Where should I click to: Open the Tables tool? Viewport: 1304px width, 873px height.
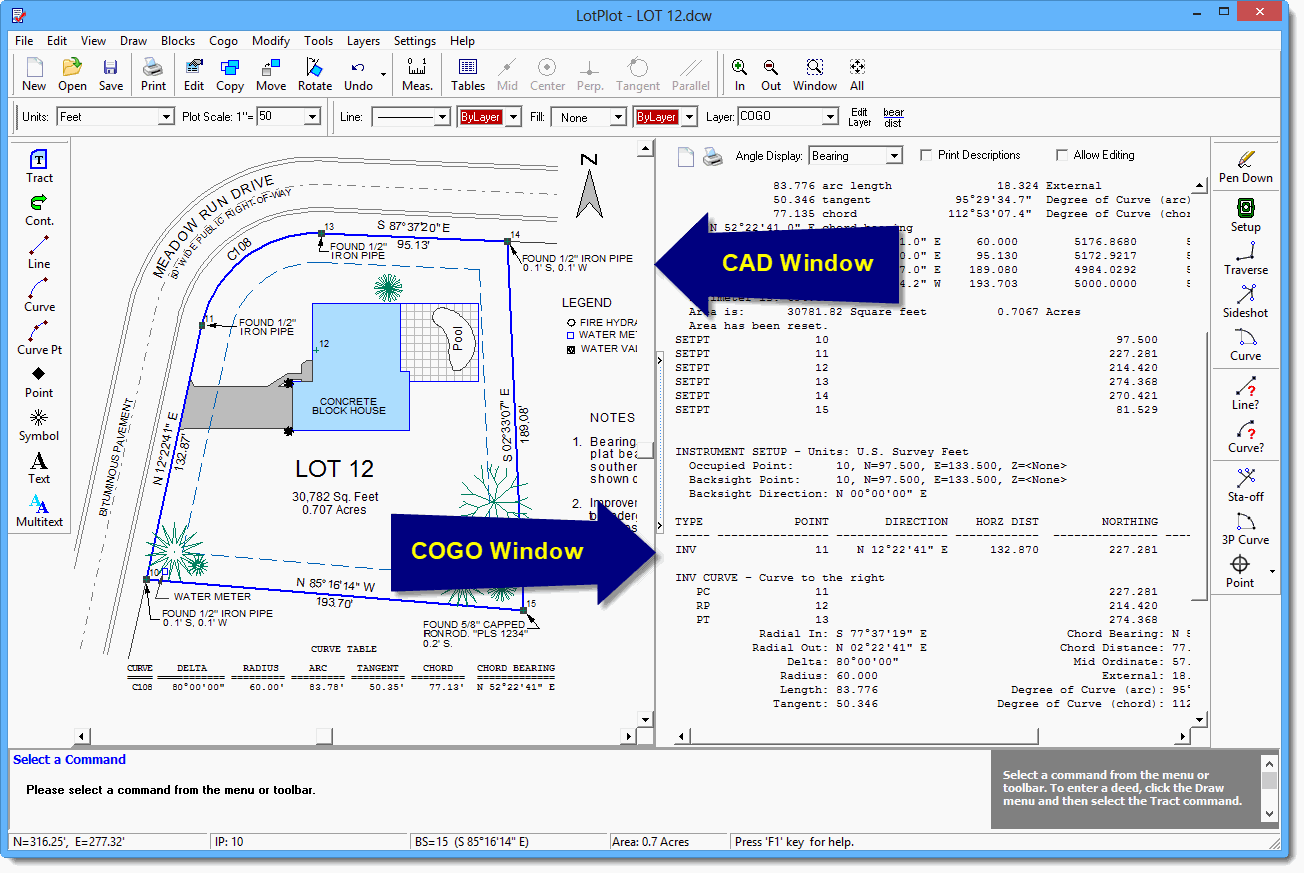(x=467, y=74)
